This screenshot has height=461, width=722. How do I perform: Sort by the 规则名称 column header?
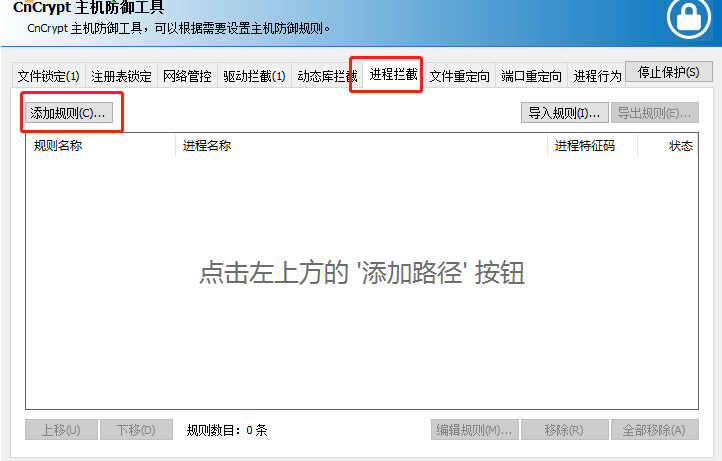tap(58, 146)
